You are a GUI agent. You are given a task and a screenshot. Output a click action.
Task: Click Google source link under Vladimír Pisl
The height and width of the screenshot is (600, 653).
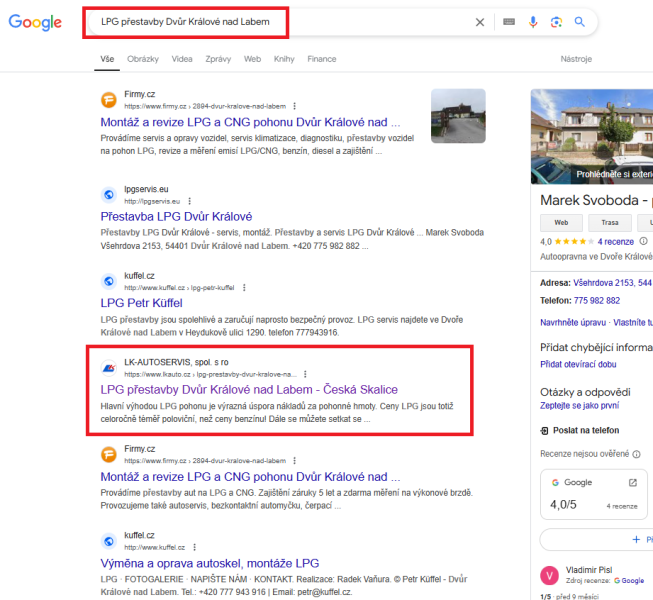coord(629,581)
